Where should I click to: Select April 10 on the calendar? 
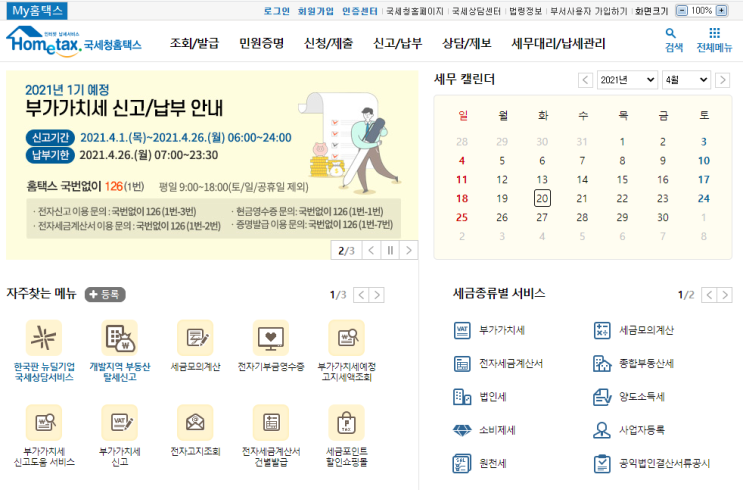(704, 160)
